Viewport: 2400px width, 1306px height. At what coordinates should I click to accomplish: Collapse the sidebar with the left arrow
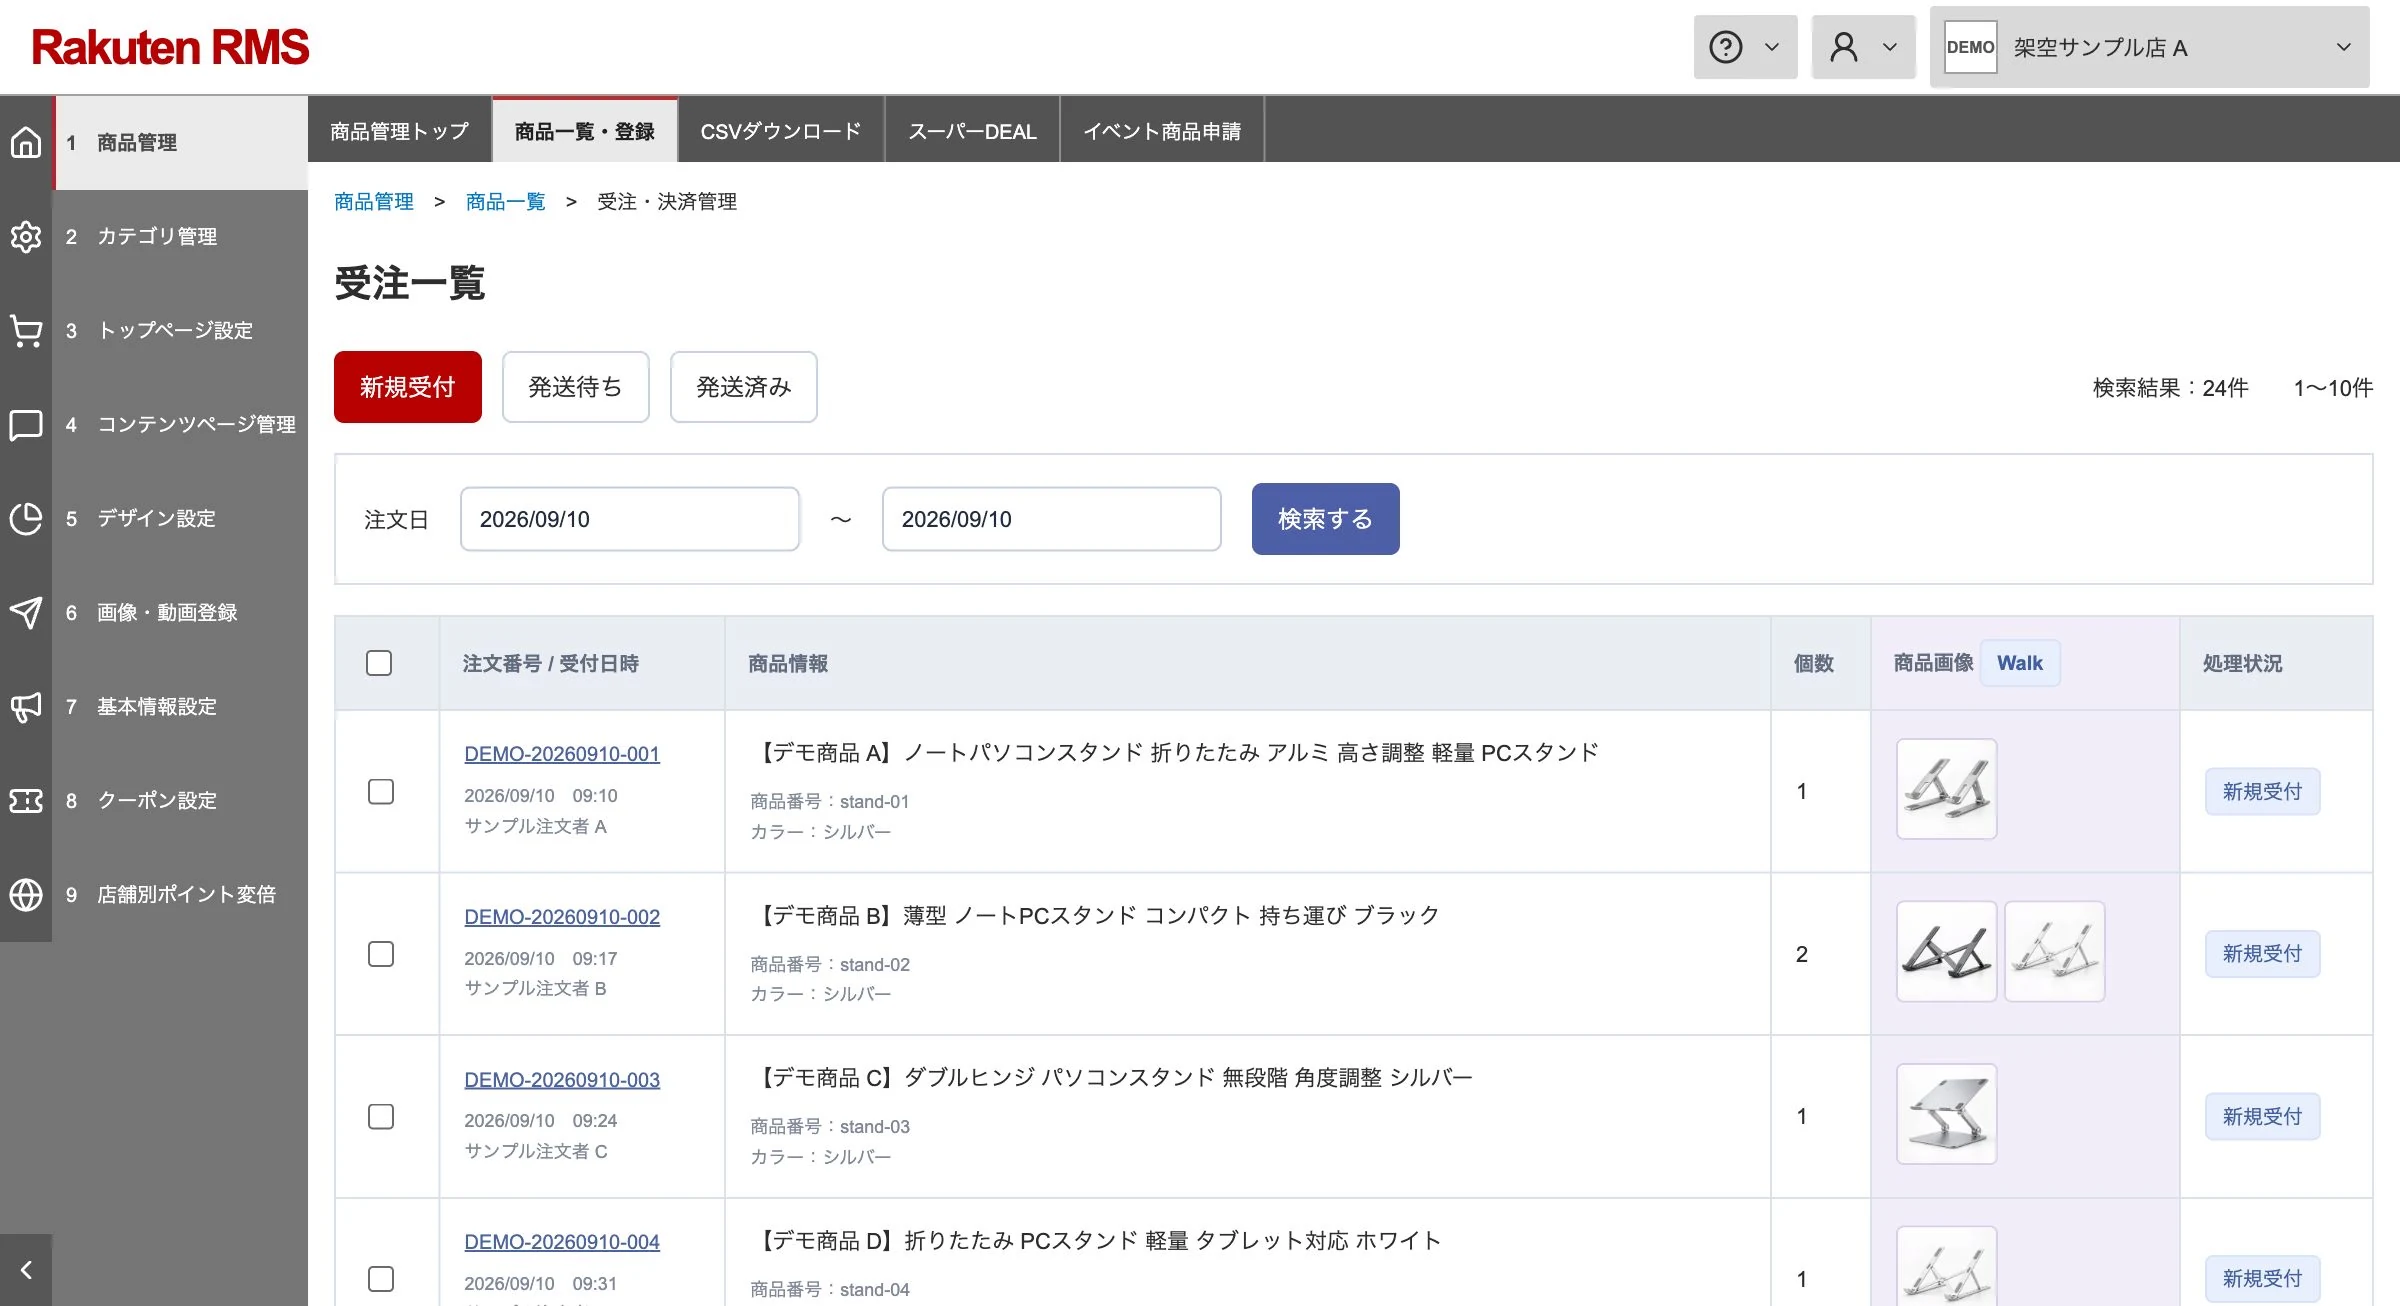[26, 1270]
